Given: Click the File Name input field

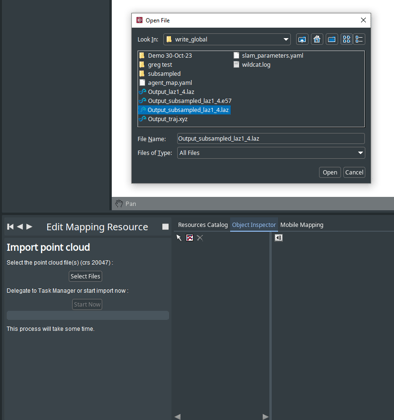Looking at the screenshot, I should coord(271,139).
